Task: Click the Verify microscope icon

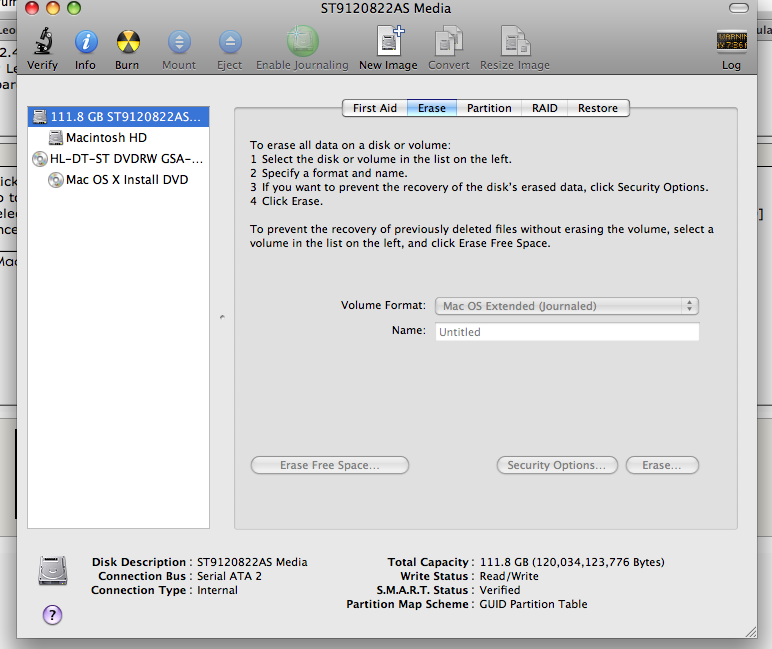Action: 43,41
